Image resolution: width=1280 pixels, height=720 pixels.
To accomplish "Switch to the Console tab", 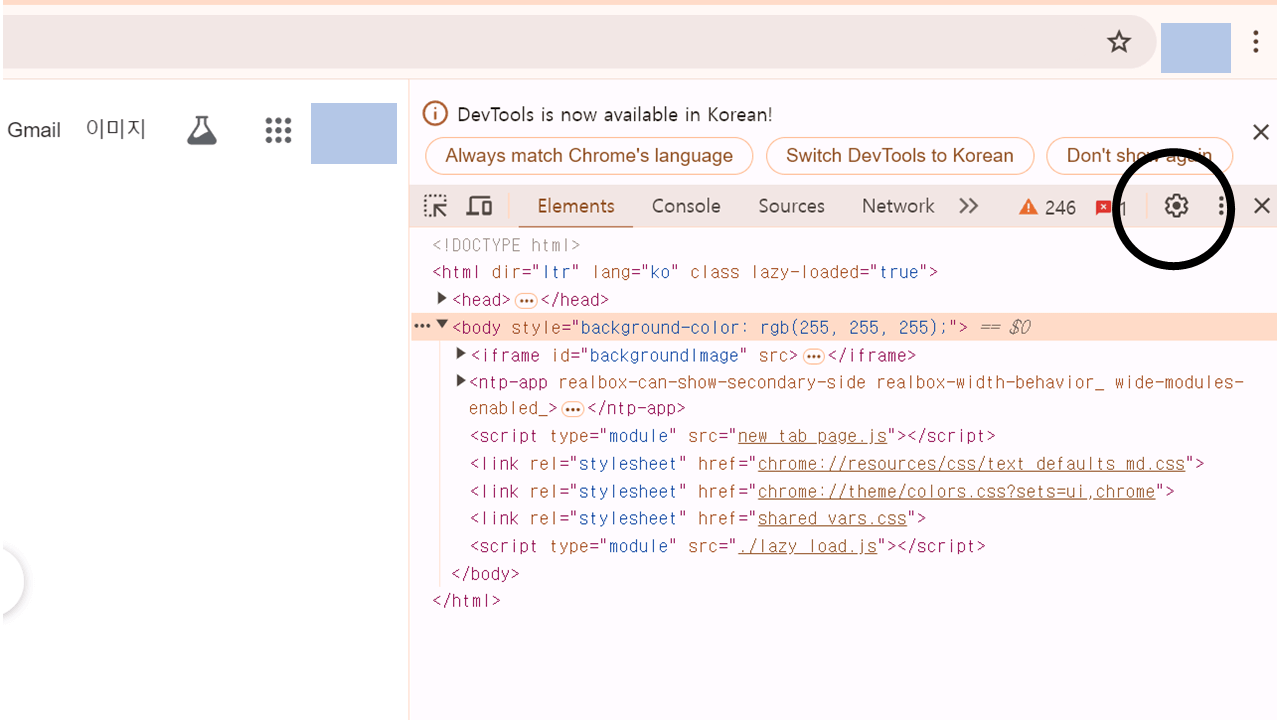I will [x=686, y=206].
